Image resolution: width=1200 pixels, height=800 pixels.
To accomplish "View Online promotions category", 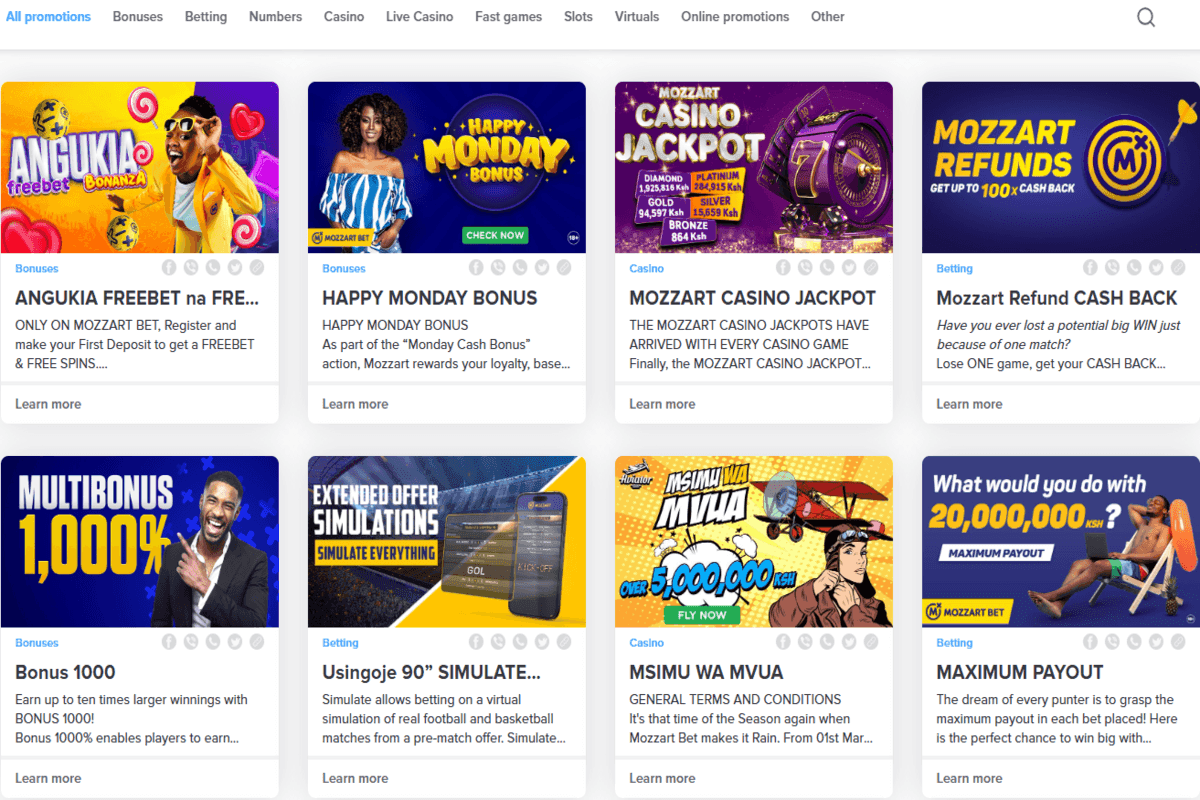I will point(735,17).
